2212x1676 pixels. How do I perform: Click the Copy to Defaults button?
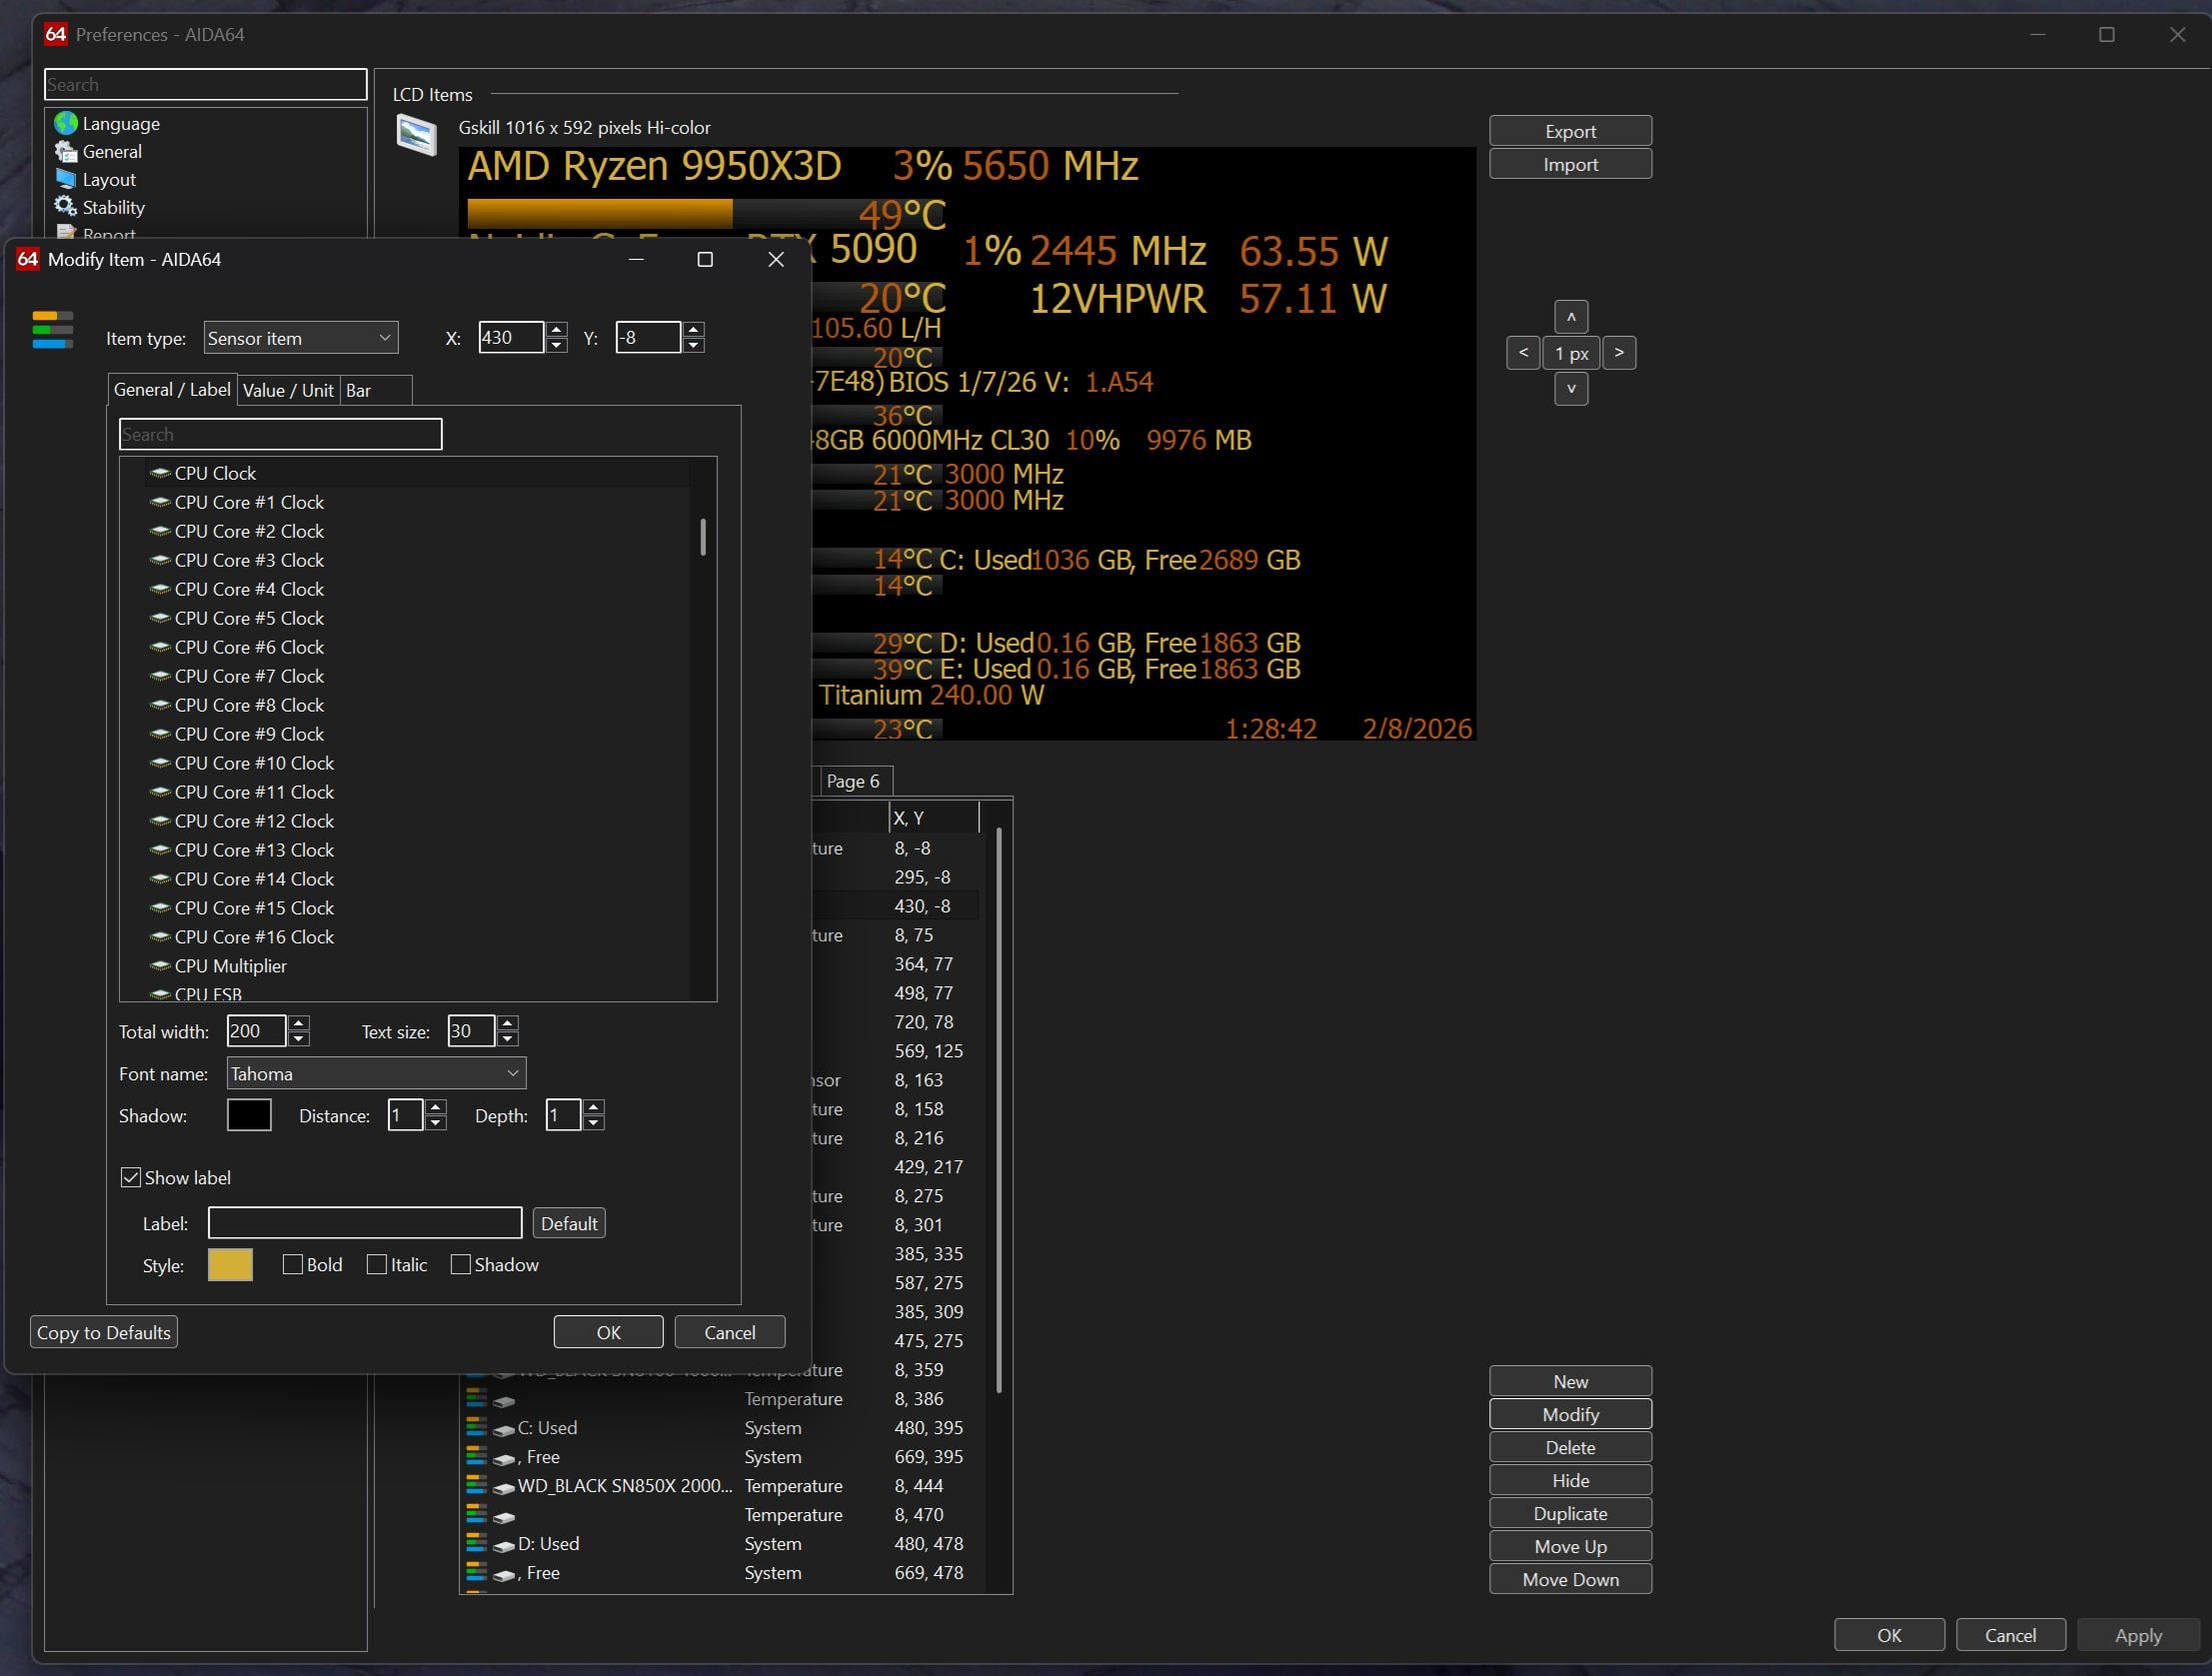[104, 1332]
